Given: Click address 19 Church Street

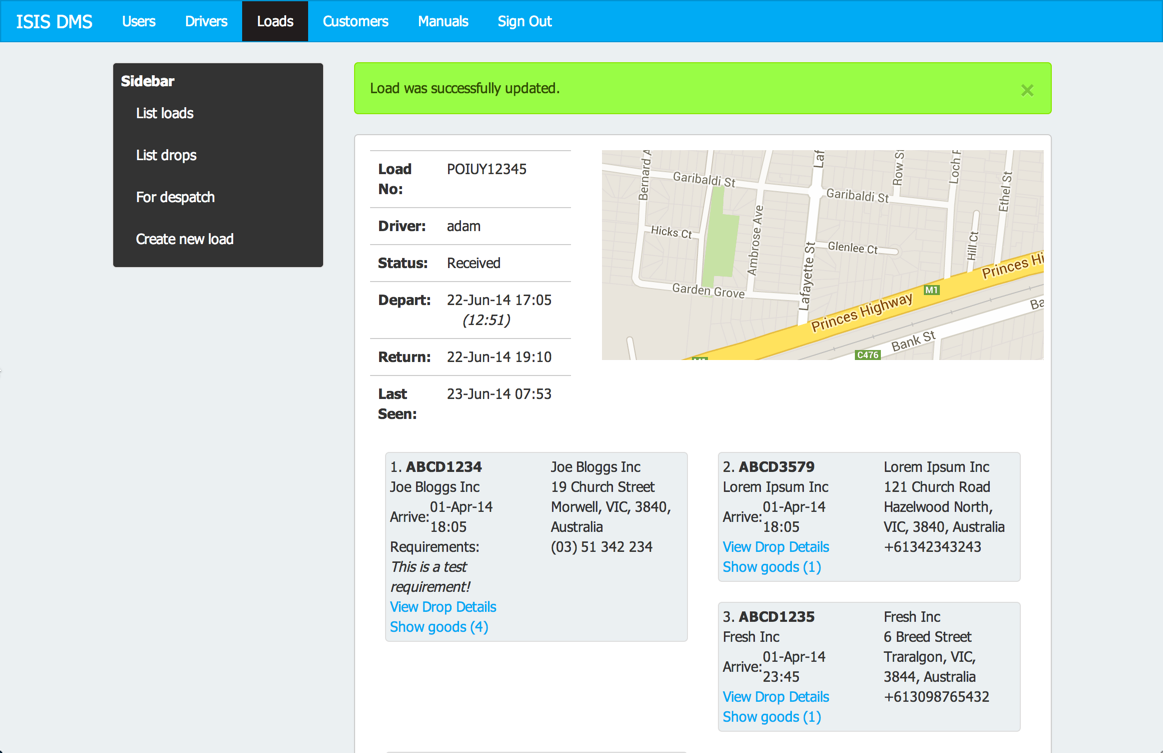Looking at the screenshot, I should [602, 487].
